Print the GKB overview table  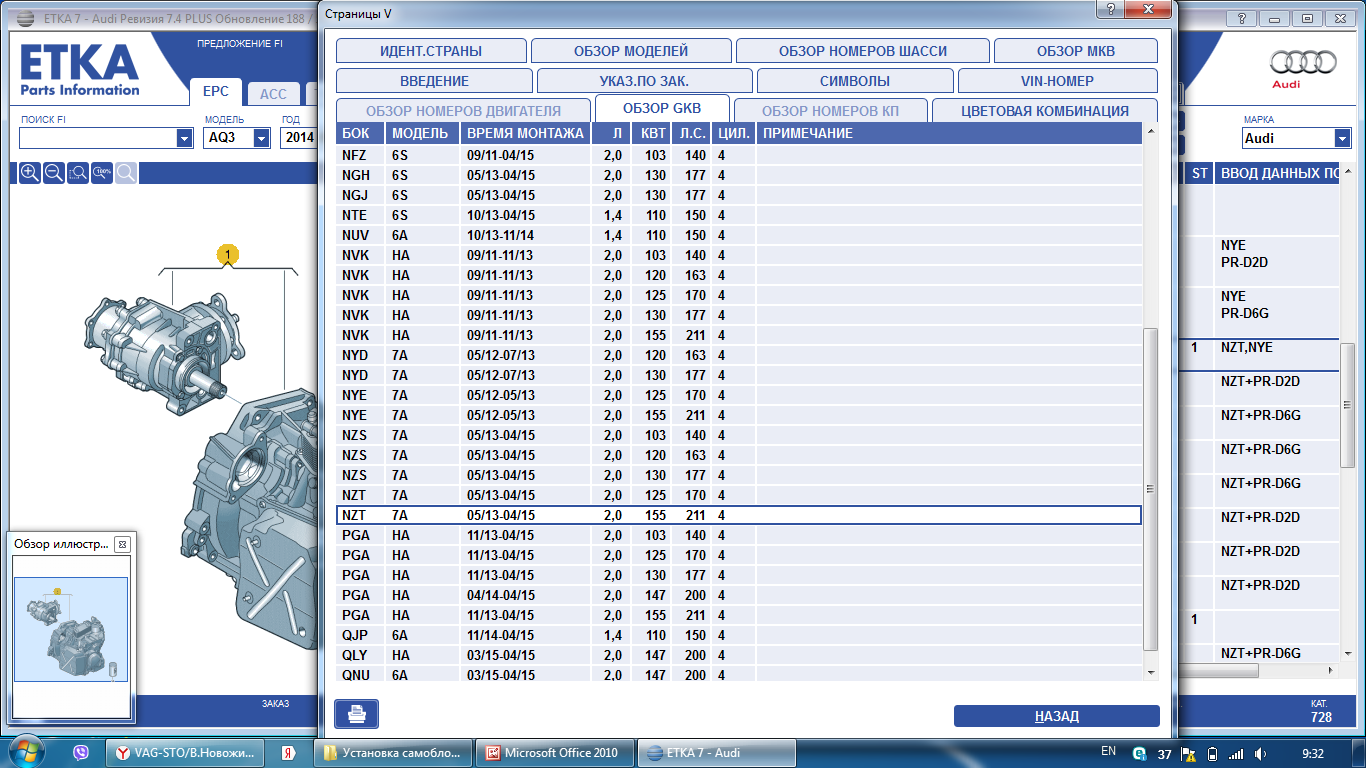click(356, 714)
